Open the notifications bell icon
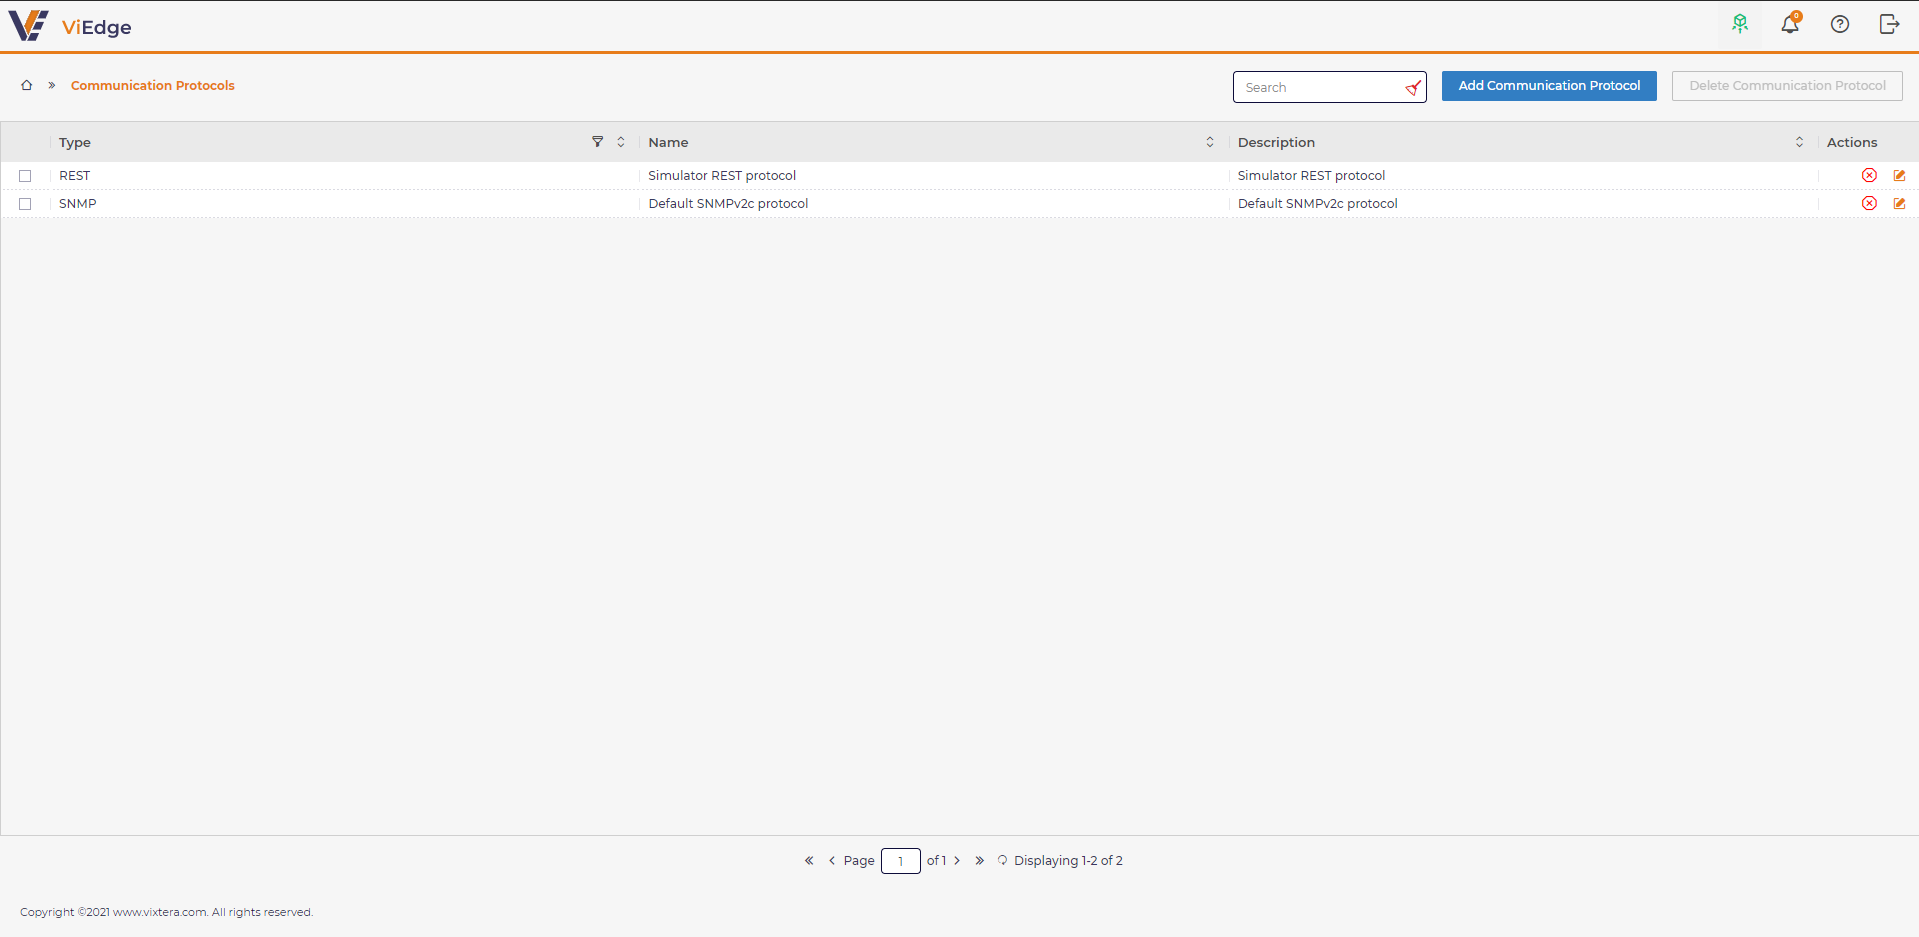 coord(1790,24)
